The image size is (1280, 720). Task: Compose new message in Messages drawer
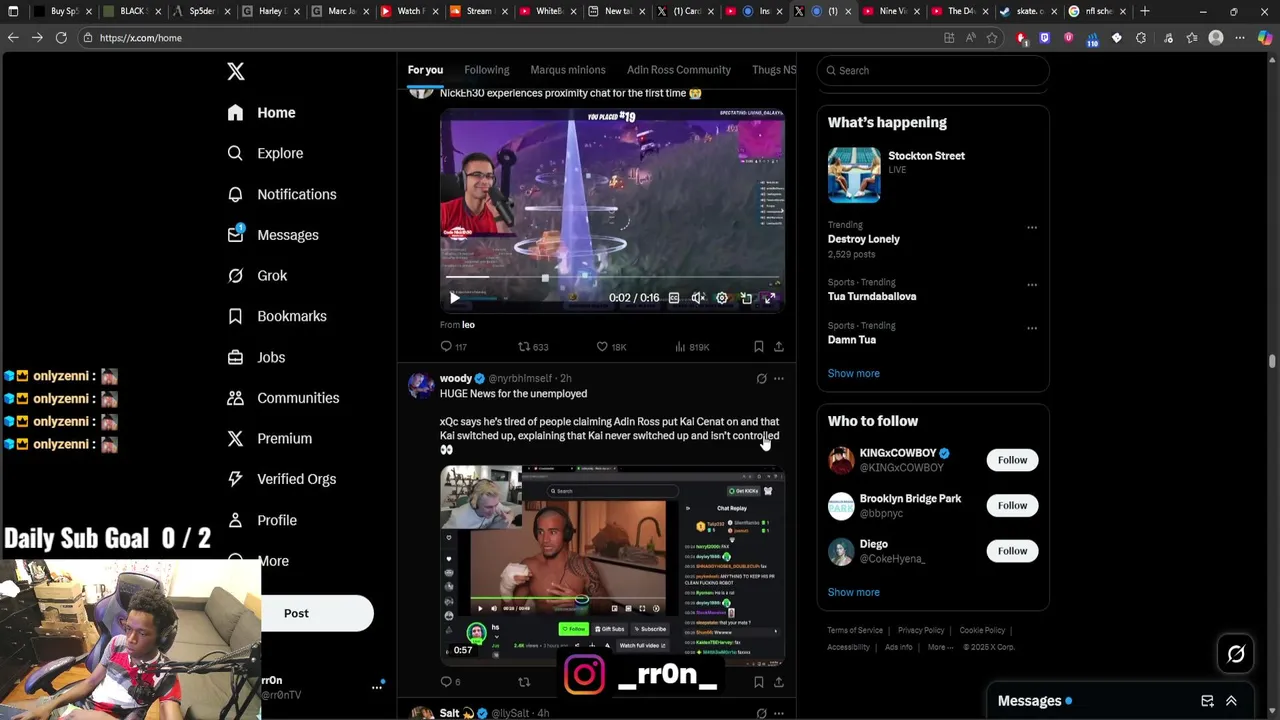click(1207, 701)
